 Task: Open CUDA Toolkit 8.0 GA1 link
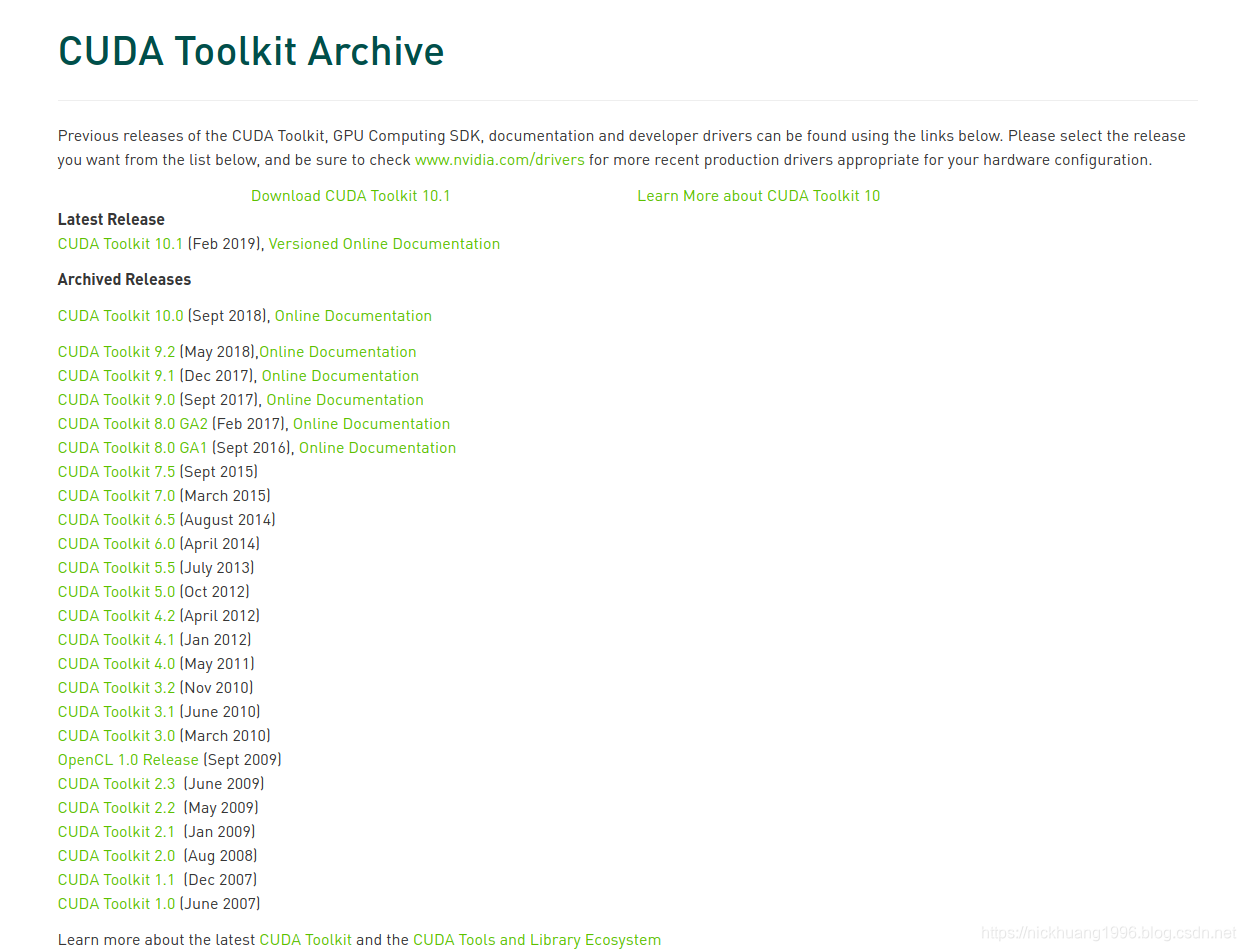(x=133, y=448)
